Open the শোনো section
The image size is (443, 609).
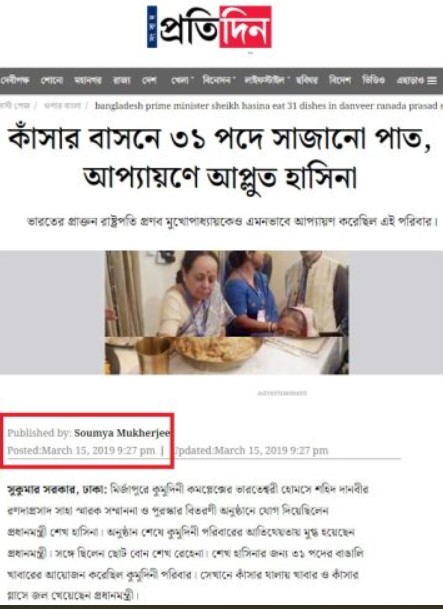tap(52, 80)
